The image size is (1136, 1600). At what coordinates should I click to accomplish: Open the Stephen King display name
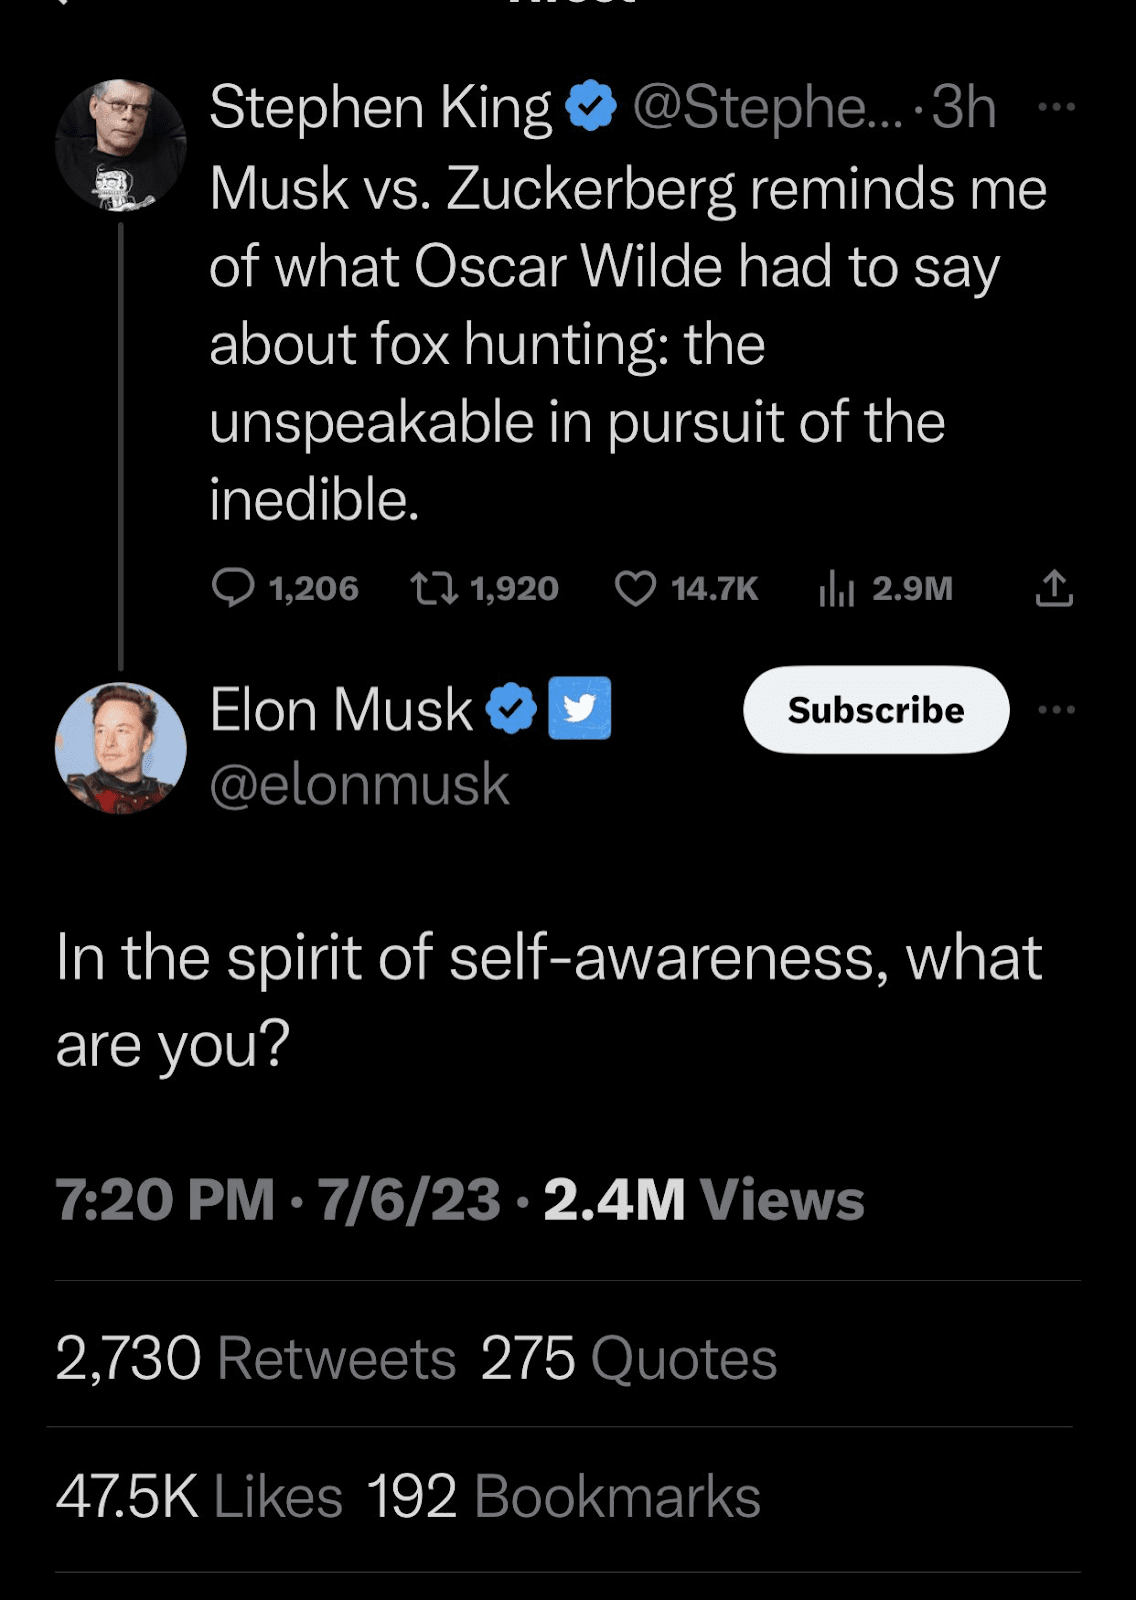tap(380, 107)
